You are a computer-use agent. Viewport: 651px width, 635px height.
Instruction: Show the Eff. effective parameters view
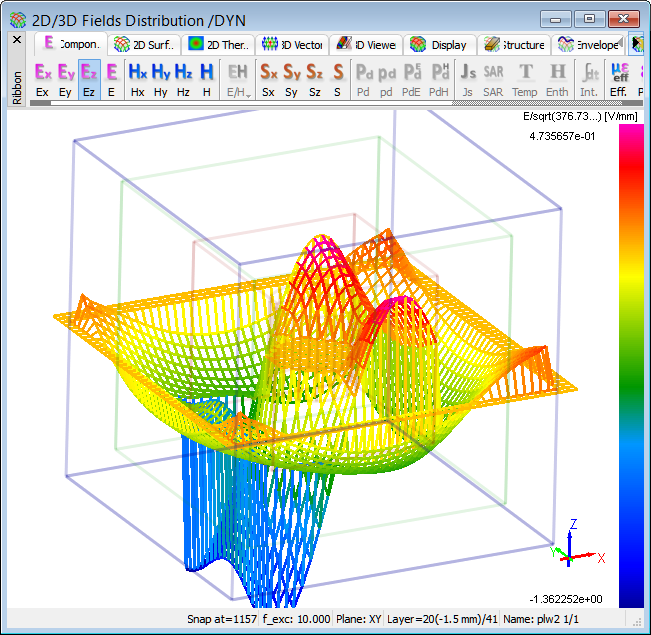tap(619, 74)
